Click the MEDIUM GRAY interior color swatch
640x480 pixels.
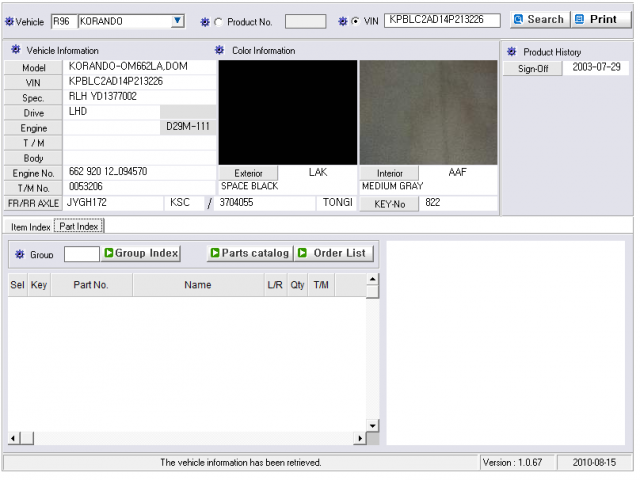(x=428, y=113)
